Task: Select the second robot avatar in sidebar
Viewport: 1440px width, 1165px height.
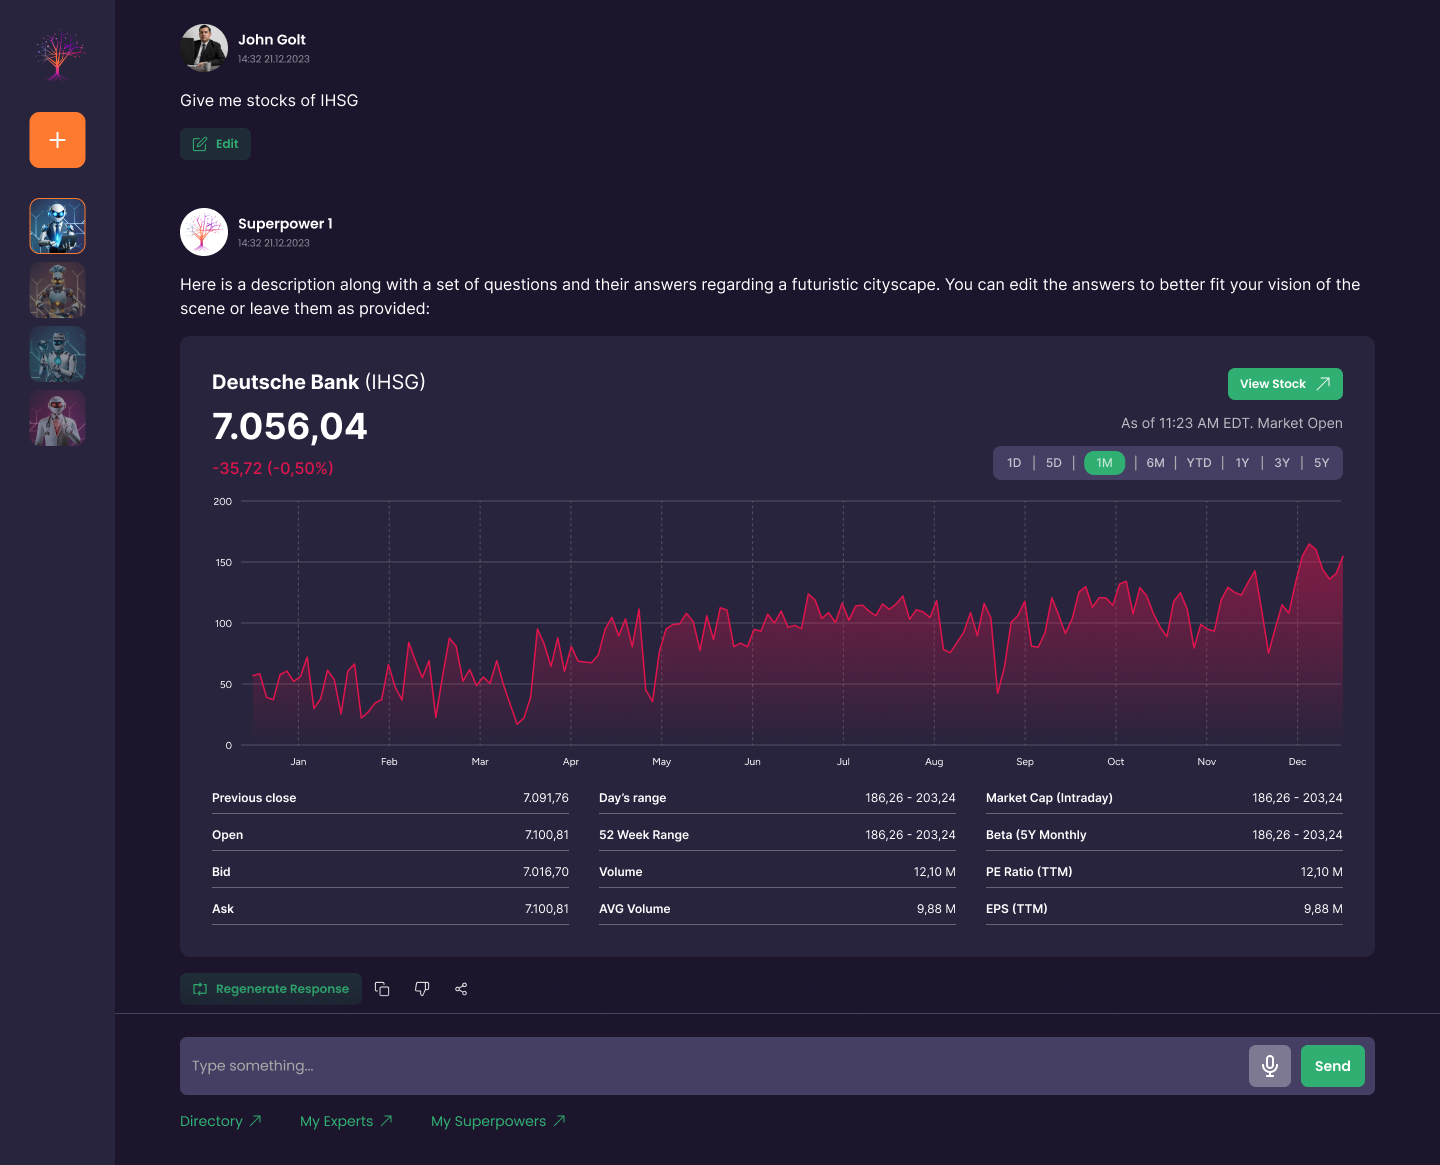Action: coord(57,290)
